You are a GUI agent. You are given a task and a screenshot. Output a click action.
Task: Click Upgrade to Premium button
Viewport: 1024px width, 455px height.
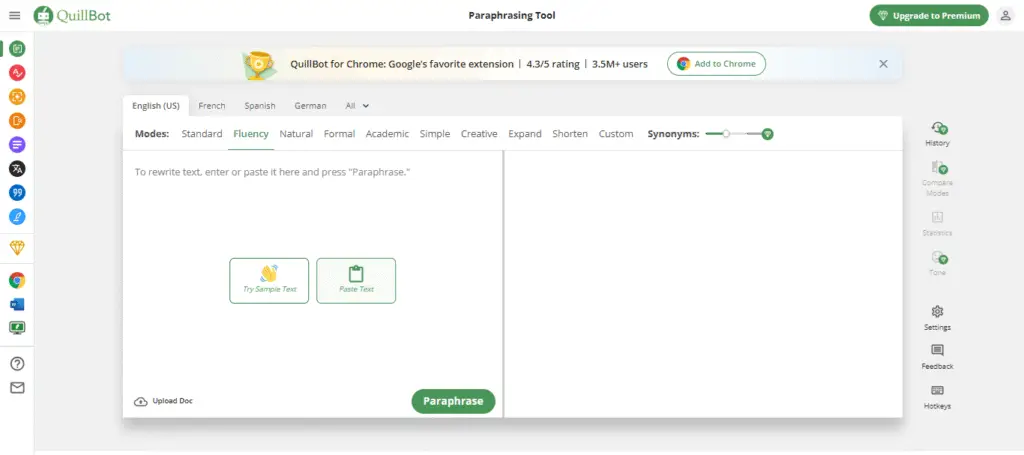coord(929,16)
